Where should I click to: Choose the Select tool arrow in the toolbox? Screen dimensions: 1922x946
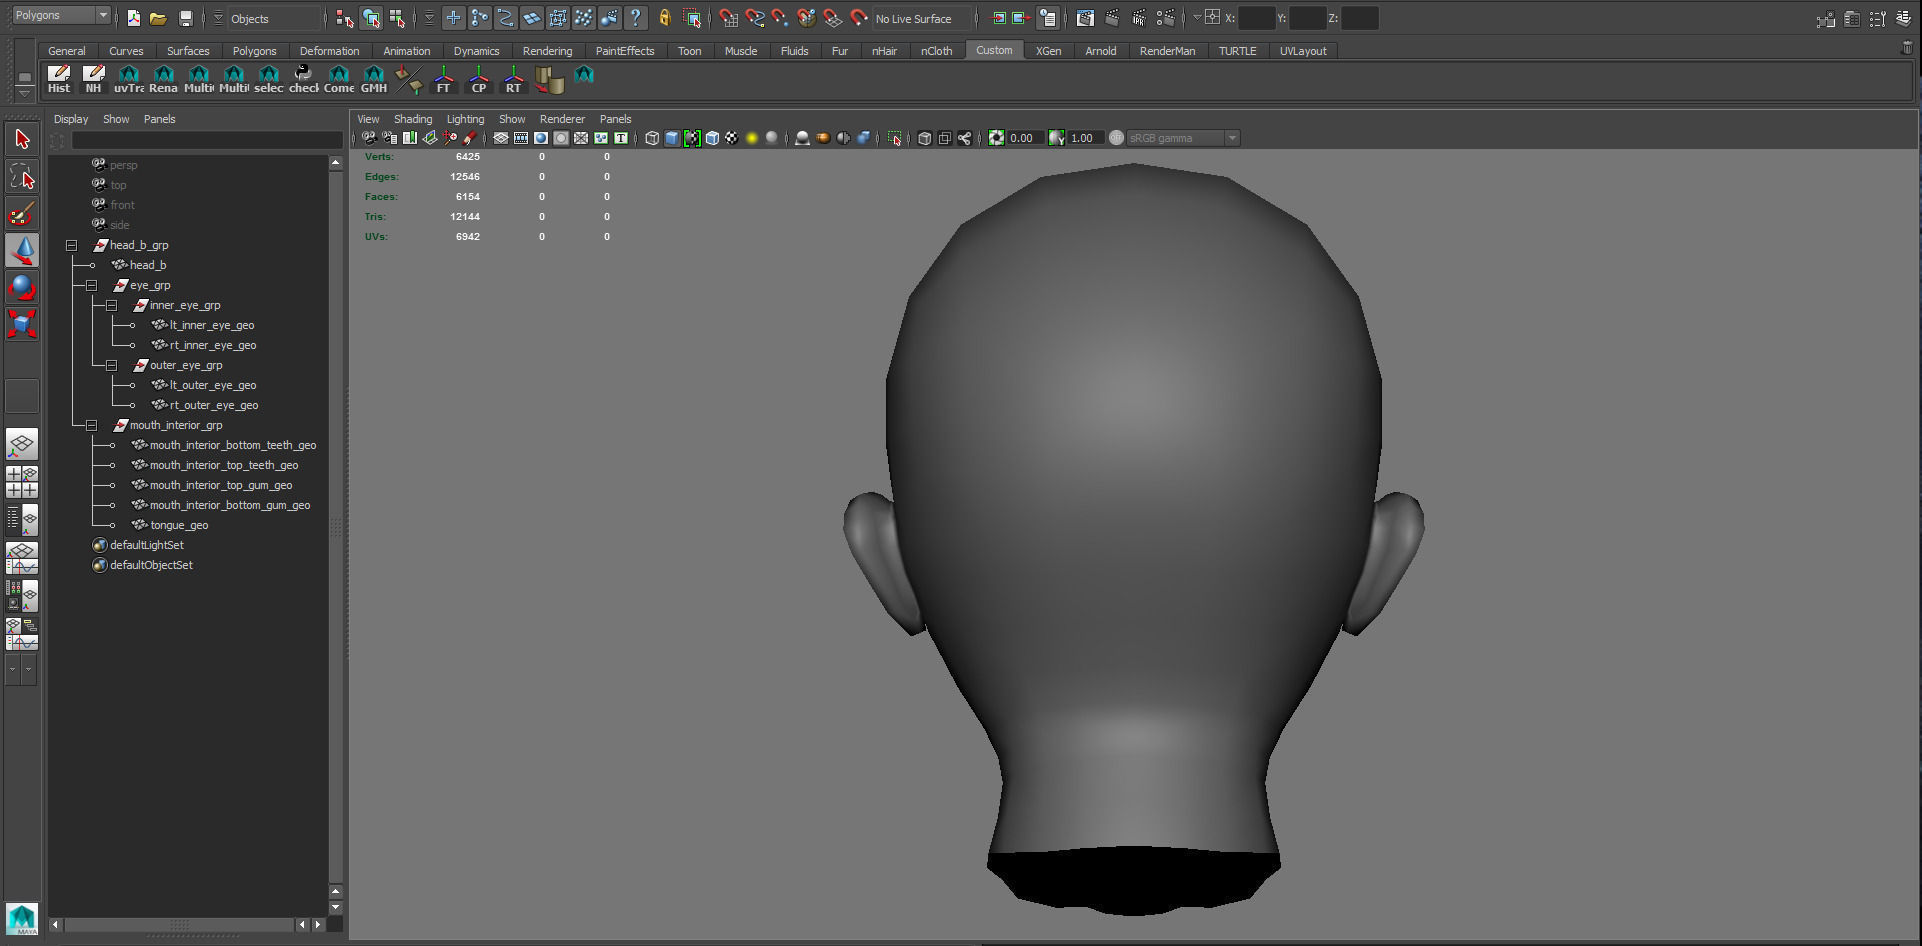pyautogui.click(x=22, y=140)
